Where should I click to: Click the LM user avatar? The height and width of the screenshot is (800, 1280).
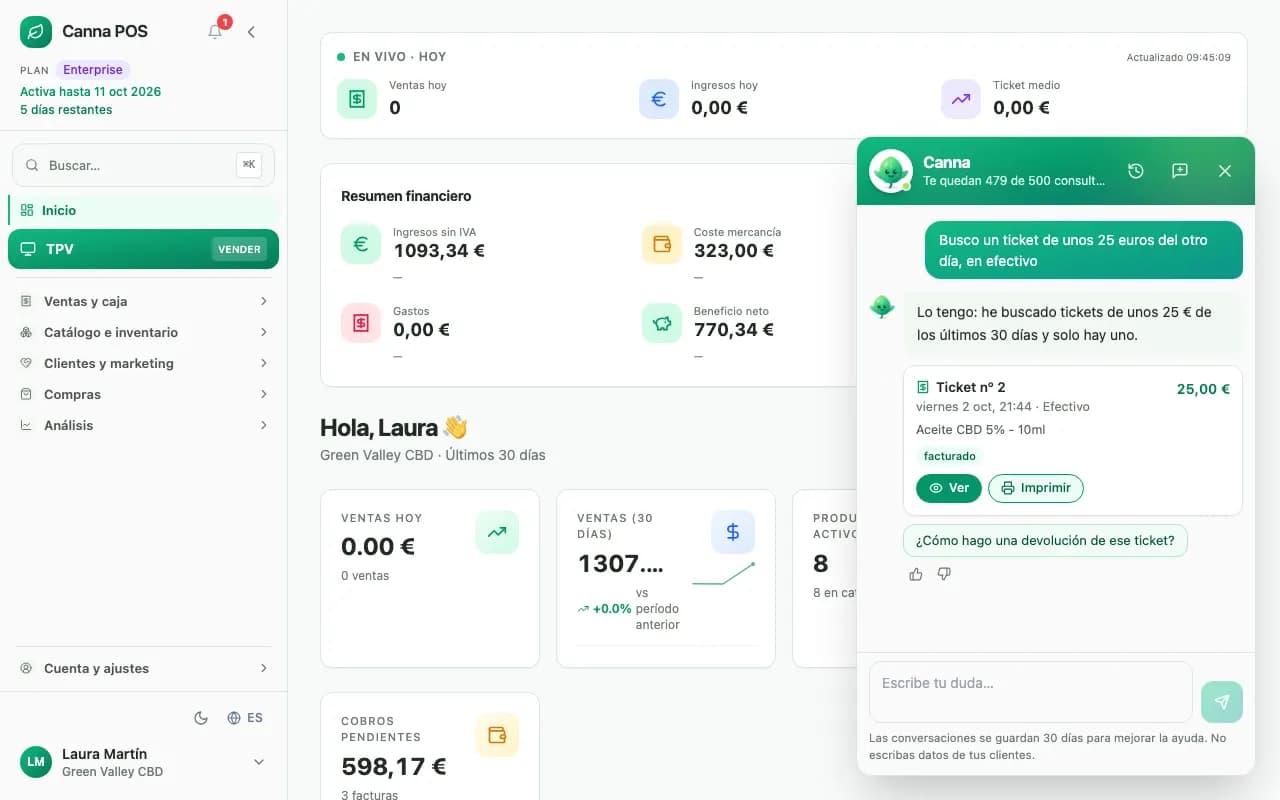(36, 762)
